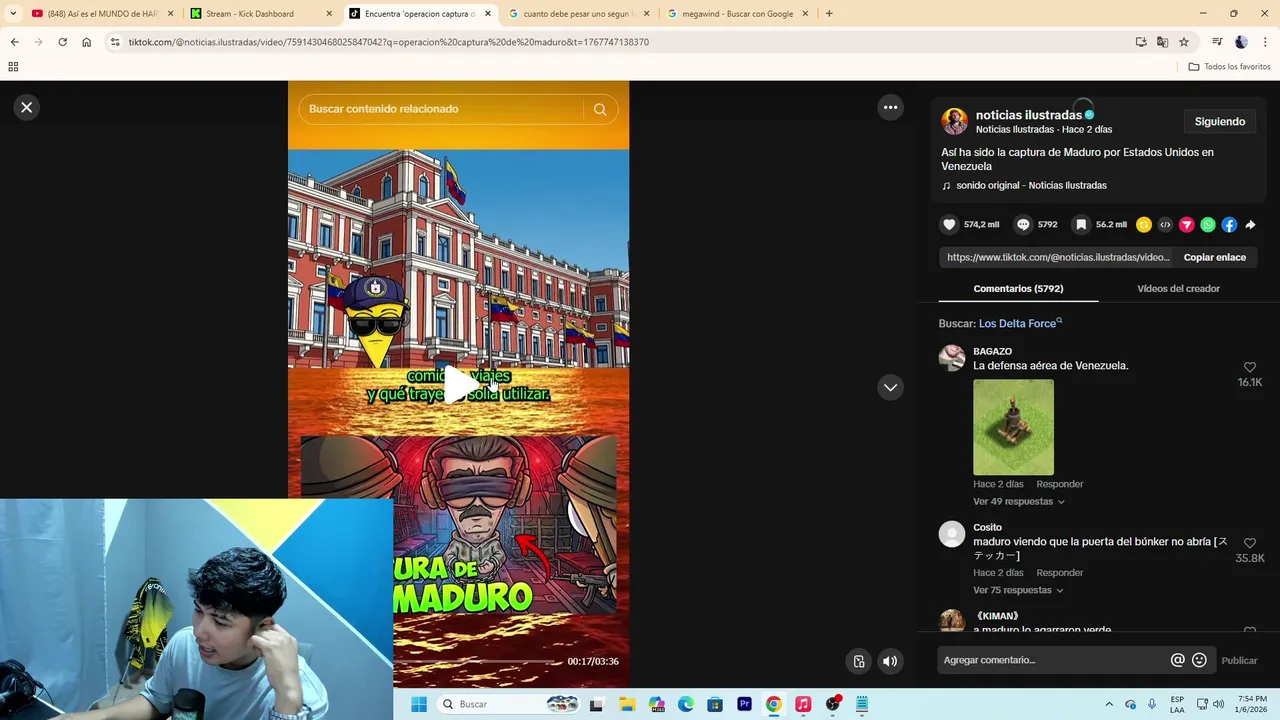
Task: Reply to Cosito's comment
Action: 1060,573
